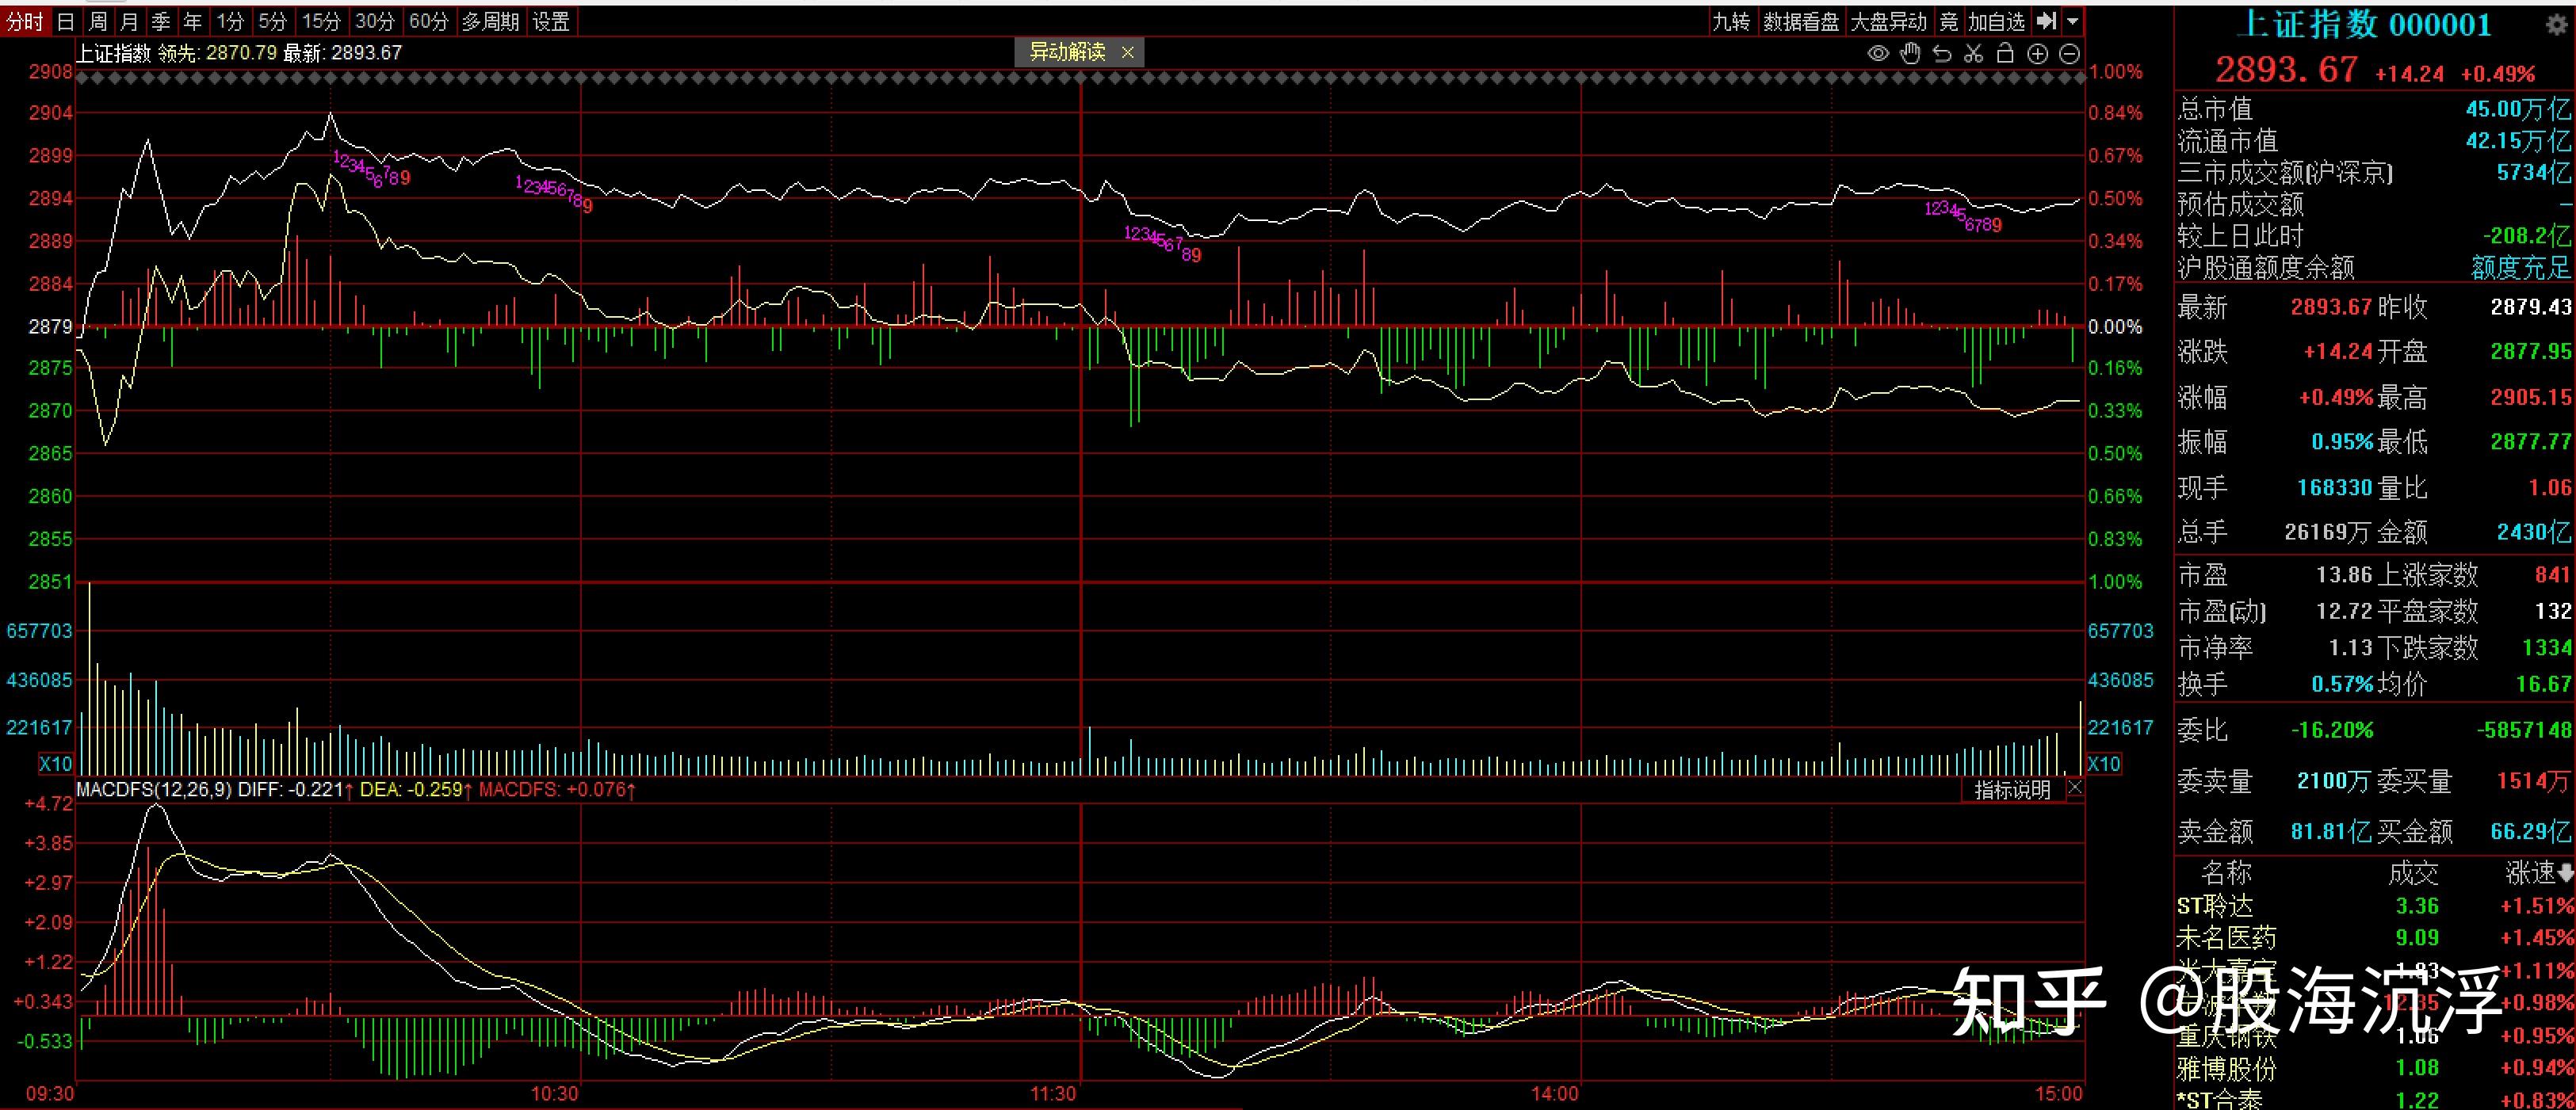Open the 指标说明 indicator description button
The width and height of the screenshot is (2576, 1110).
tap(2012, 790)
